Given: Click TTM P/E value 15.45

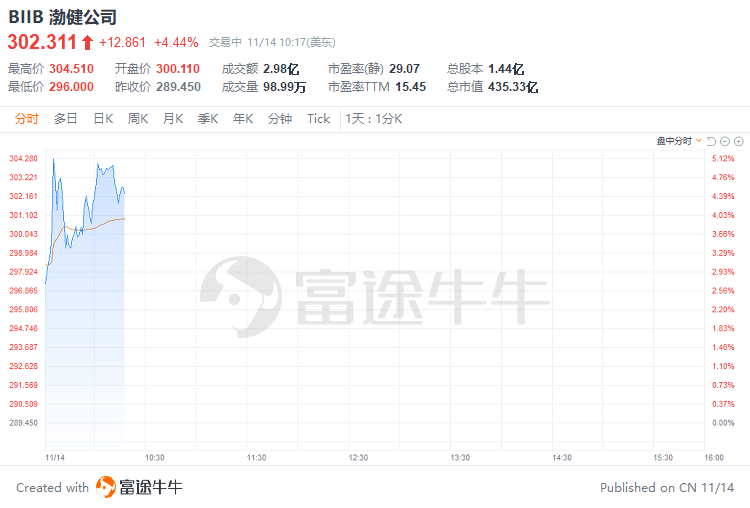Looking at the screenshot, I should tap(410, 87).
